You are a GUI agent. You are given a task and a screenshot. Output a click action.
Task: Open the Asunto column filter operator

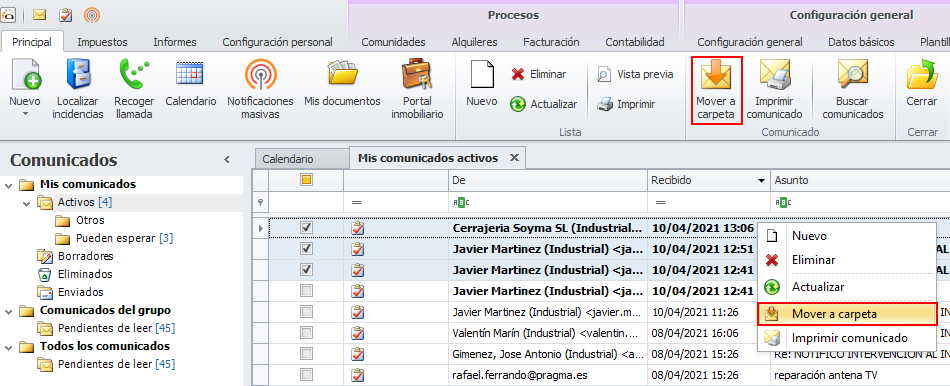pos(782,203)
